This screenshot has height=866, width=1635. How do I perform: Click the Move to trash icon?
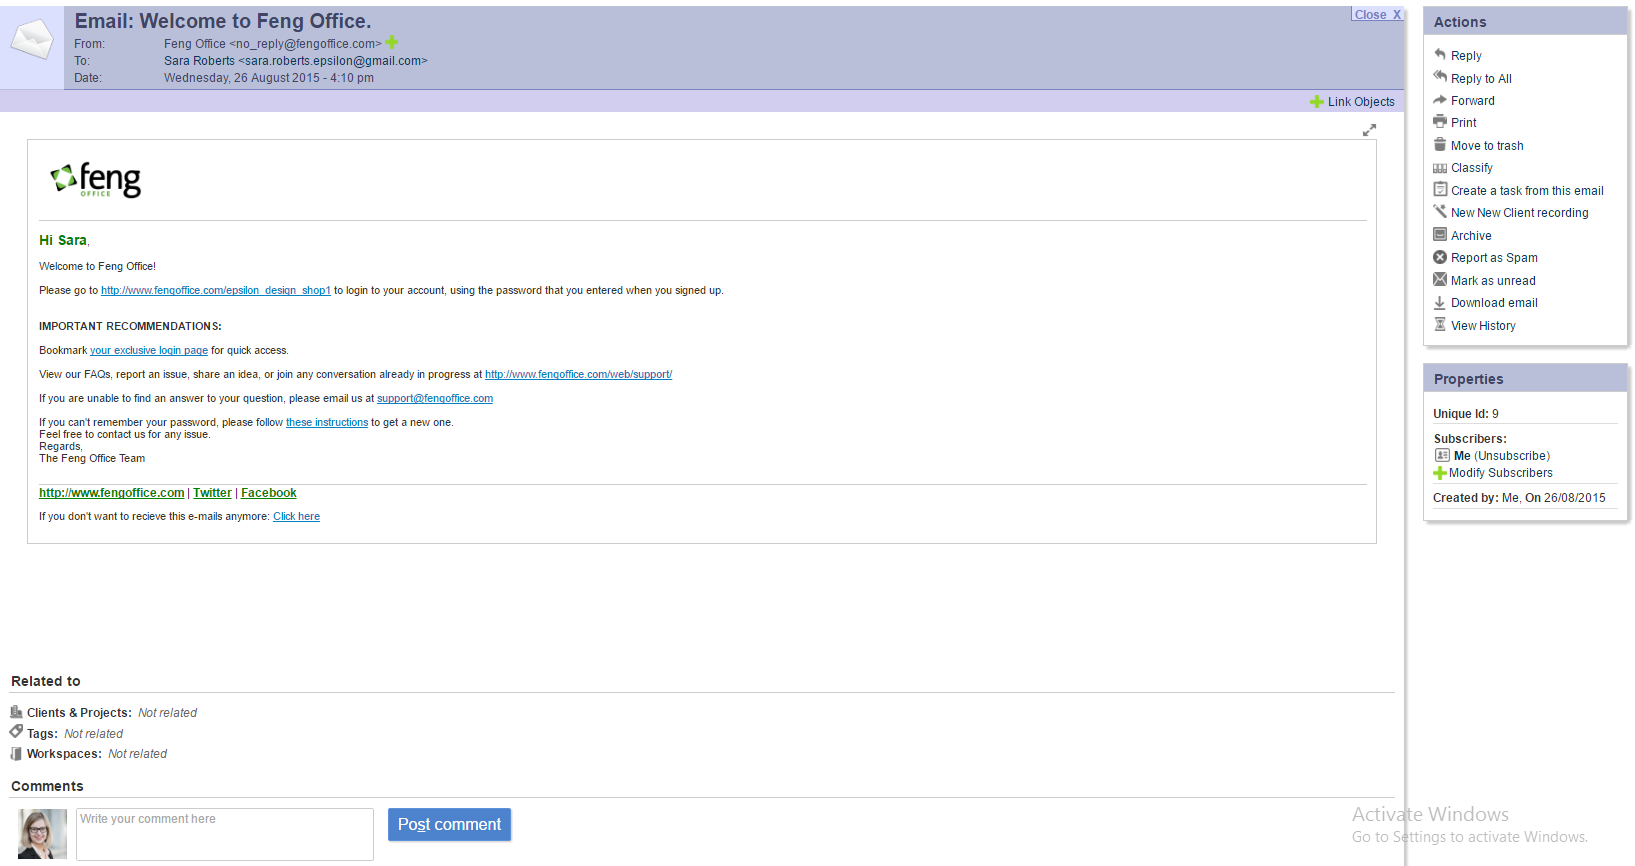point(1440,145)
